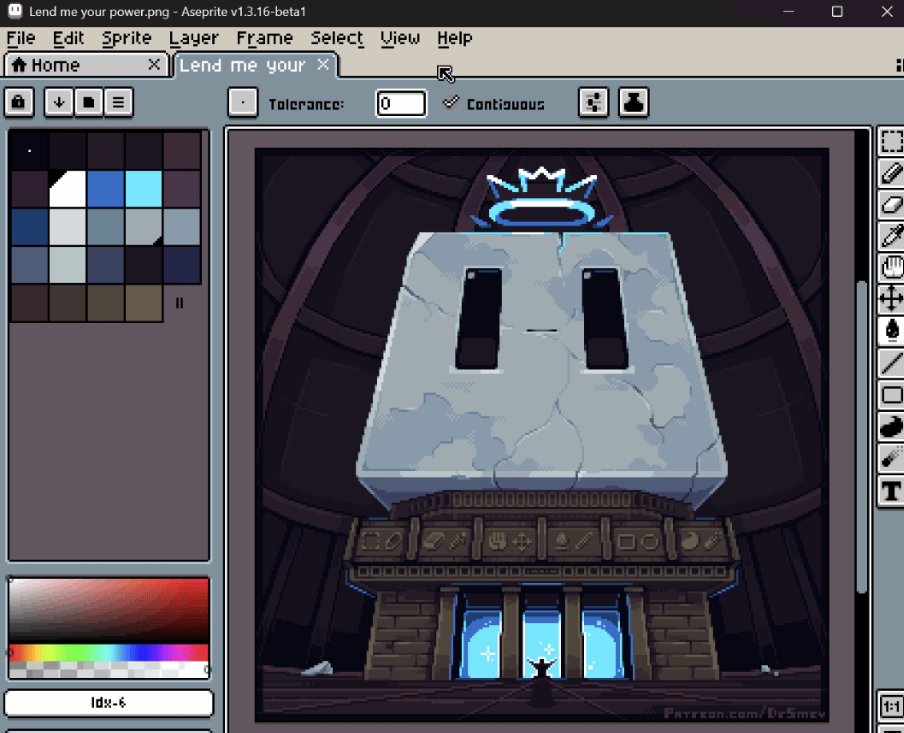Select the Eraser tool
The height and width of the screenshot is (733, 904).
click(x=890, y=204)
